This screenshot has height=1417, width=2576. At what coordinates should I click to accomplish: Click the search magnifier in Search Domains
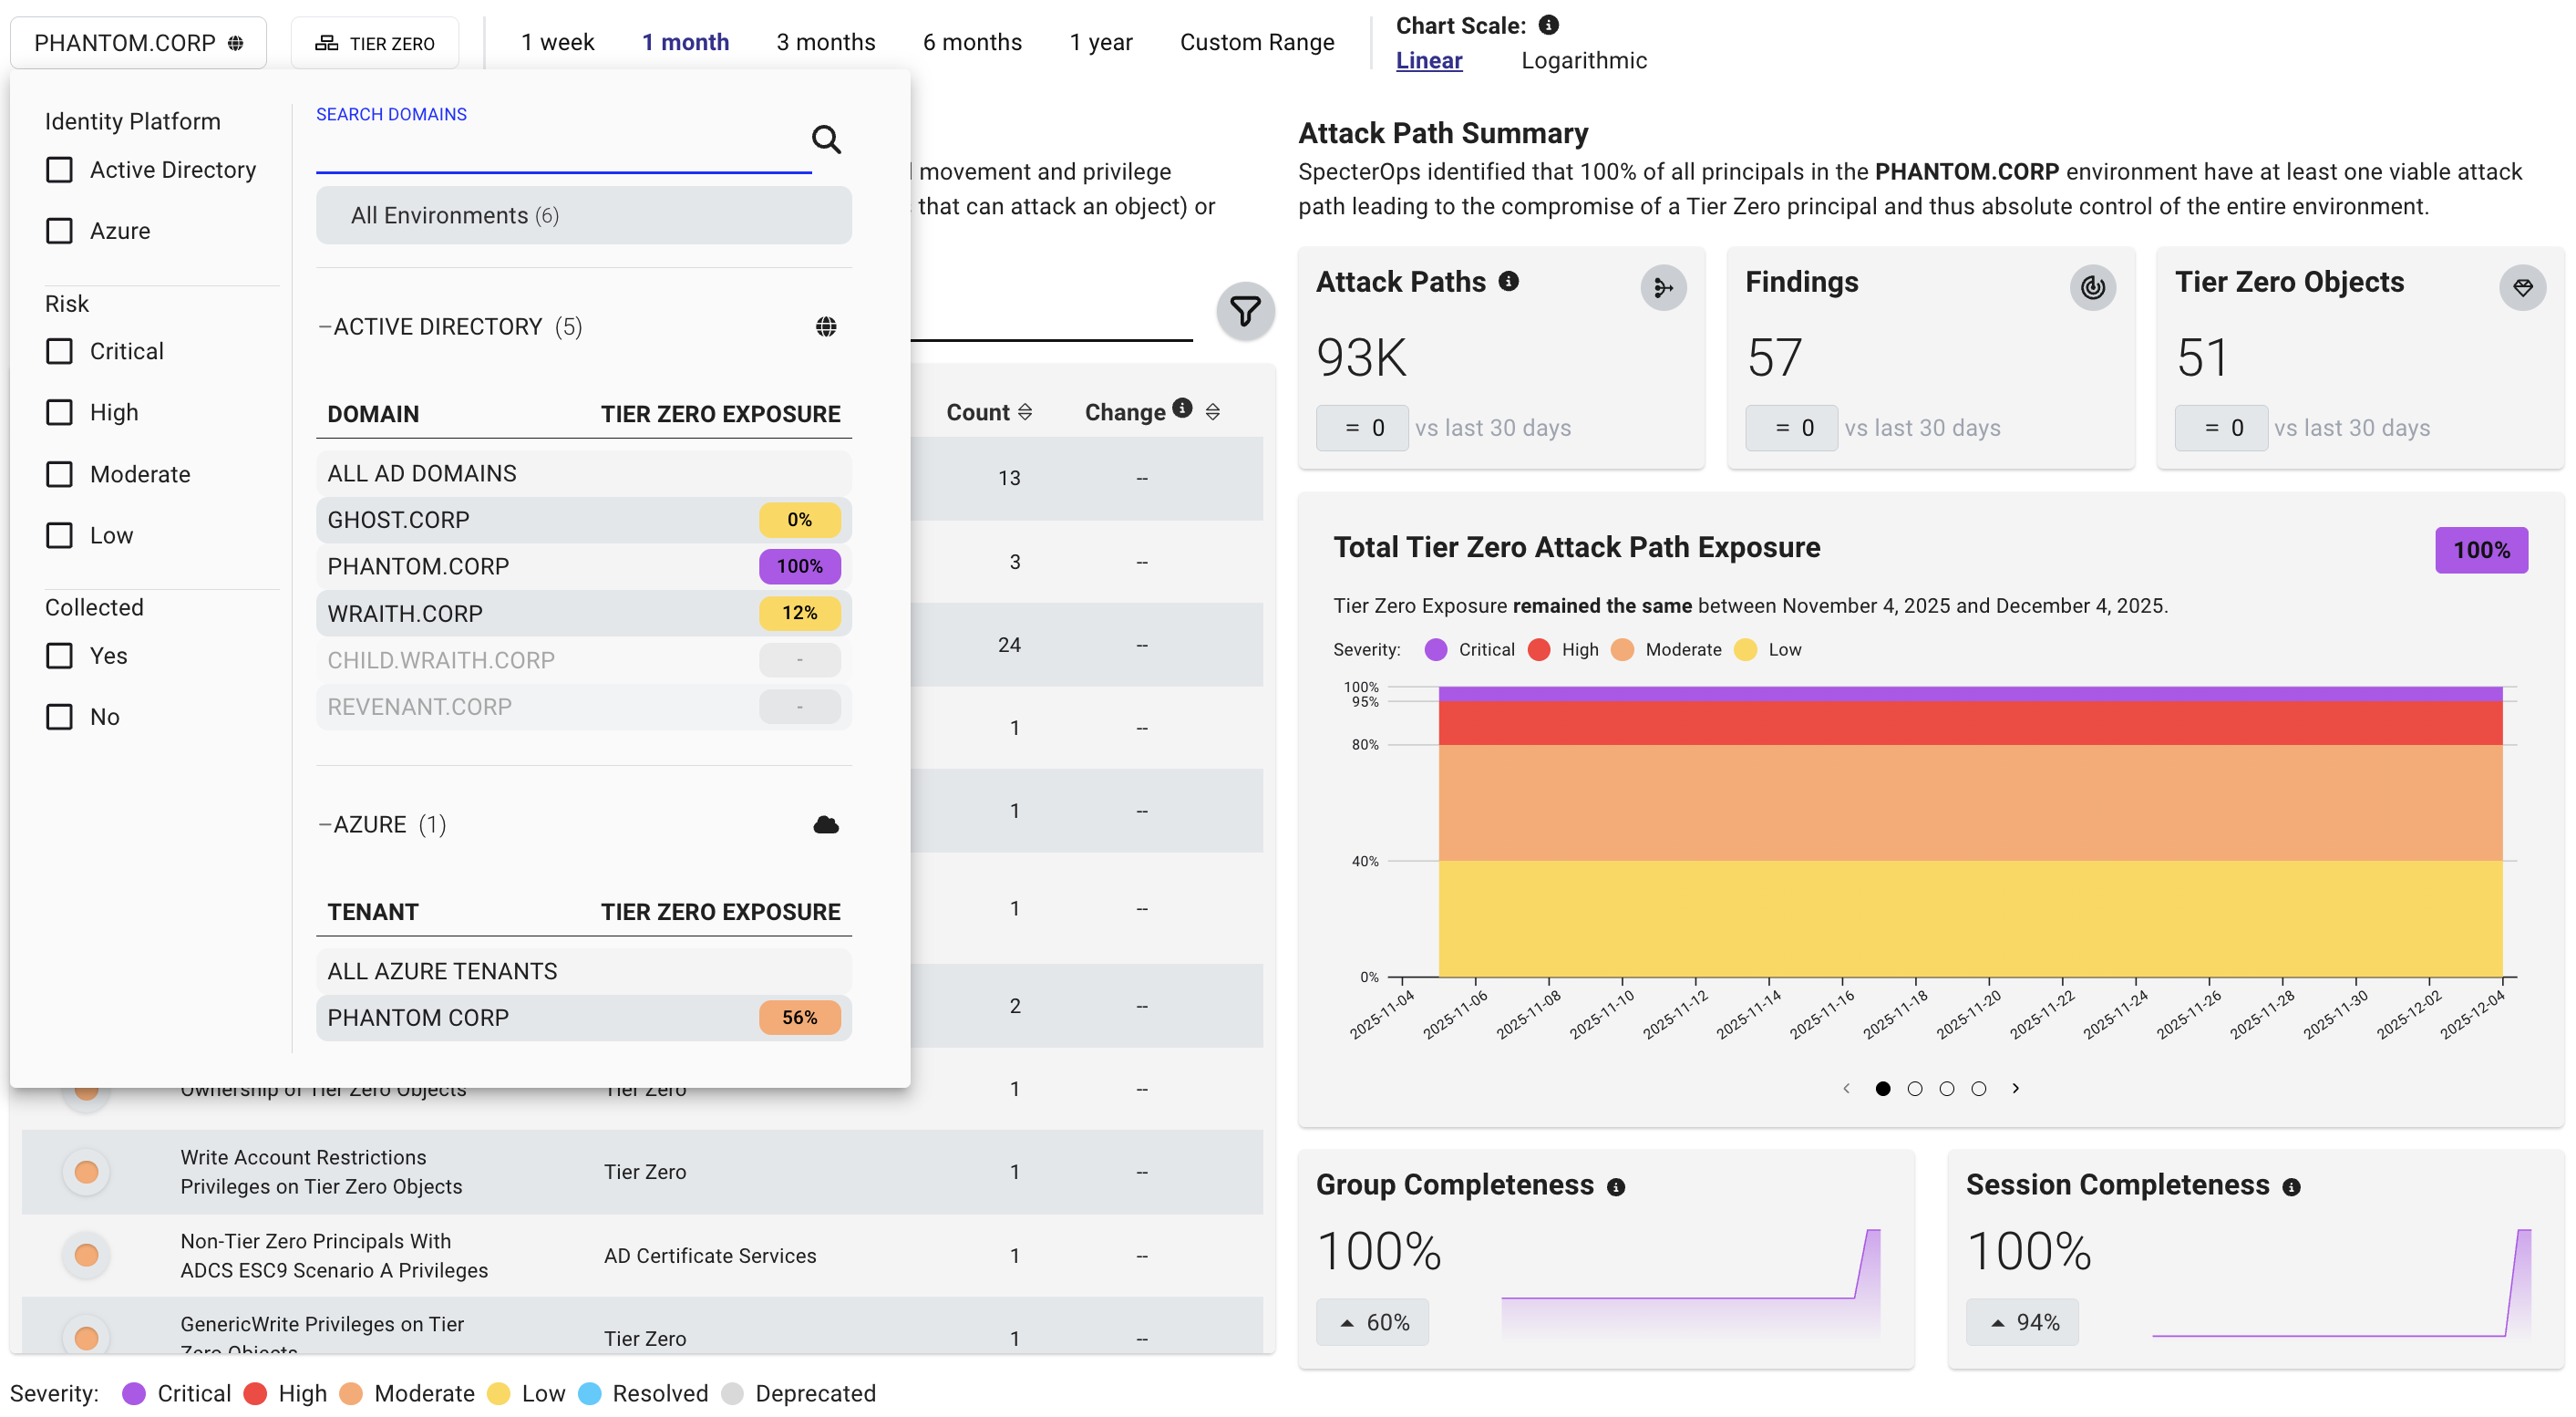click(826, 139)
